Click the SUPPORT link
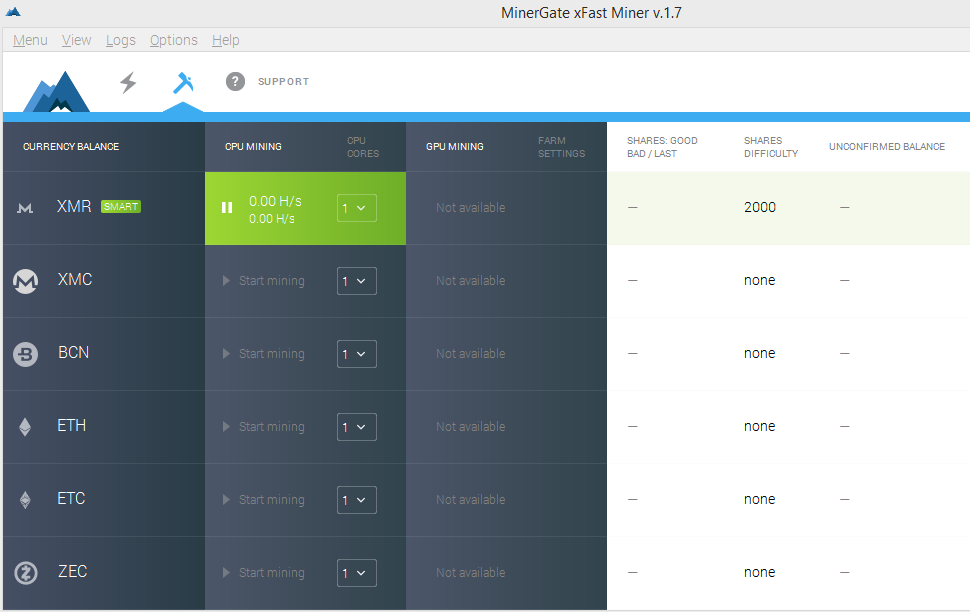This screenshot has height=612, width=970. [283, 82]
